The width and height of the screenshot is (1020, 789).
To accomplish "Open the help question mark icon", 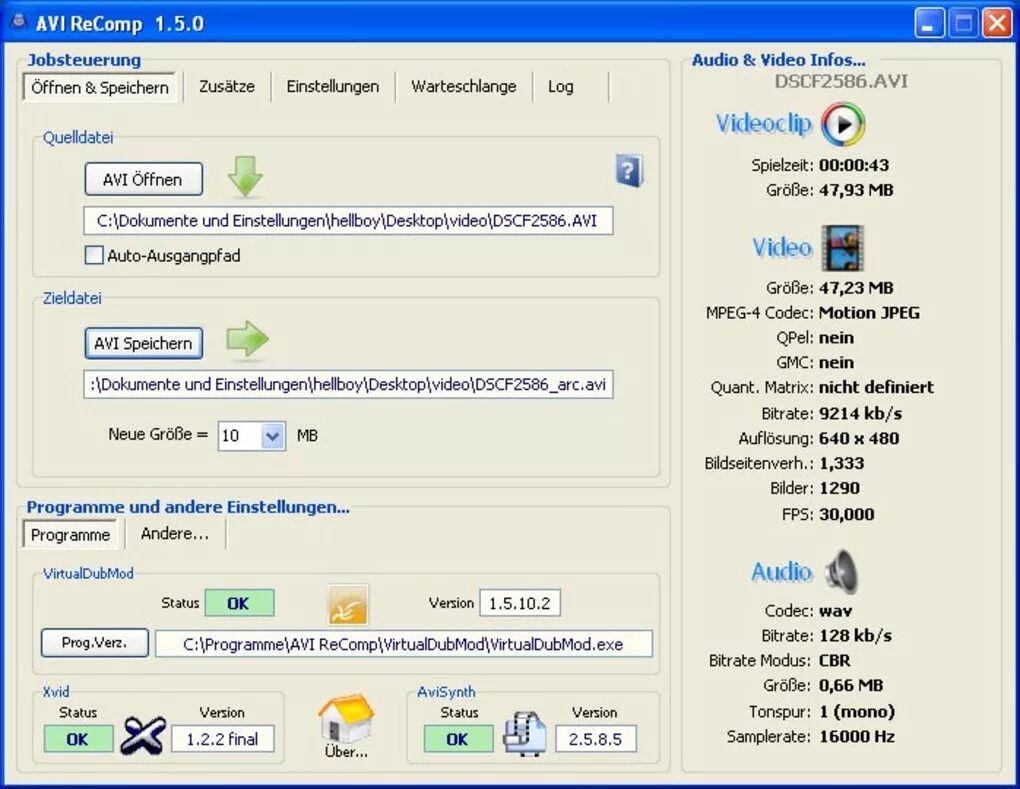I will pos(629,171).
